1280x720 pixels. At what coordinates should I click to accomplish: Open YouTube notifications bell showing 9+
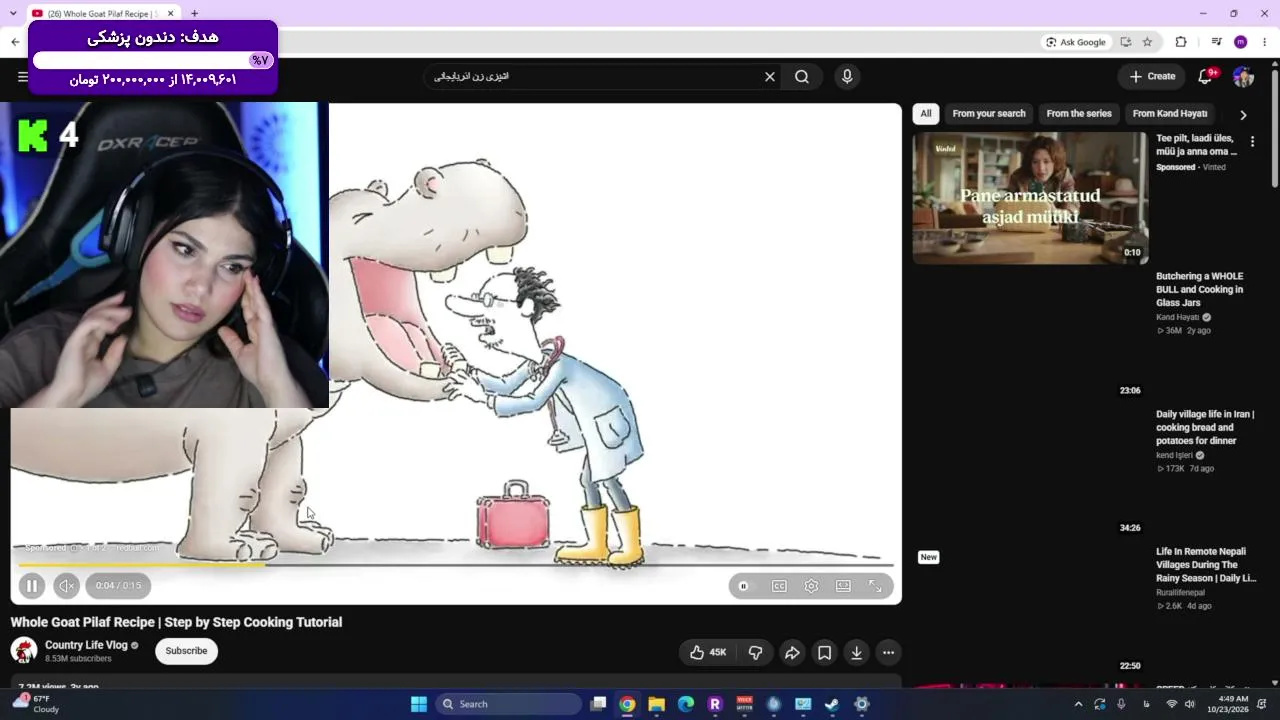1206,77
